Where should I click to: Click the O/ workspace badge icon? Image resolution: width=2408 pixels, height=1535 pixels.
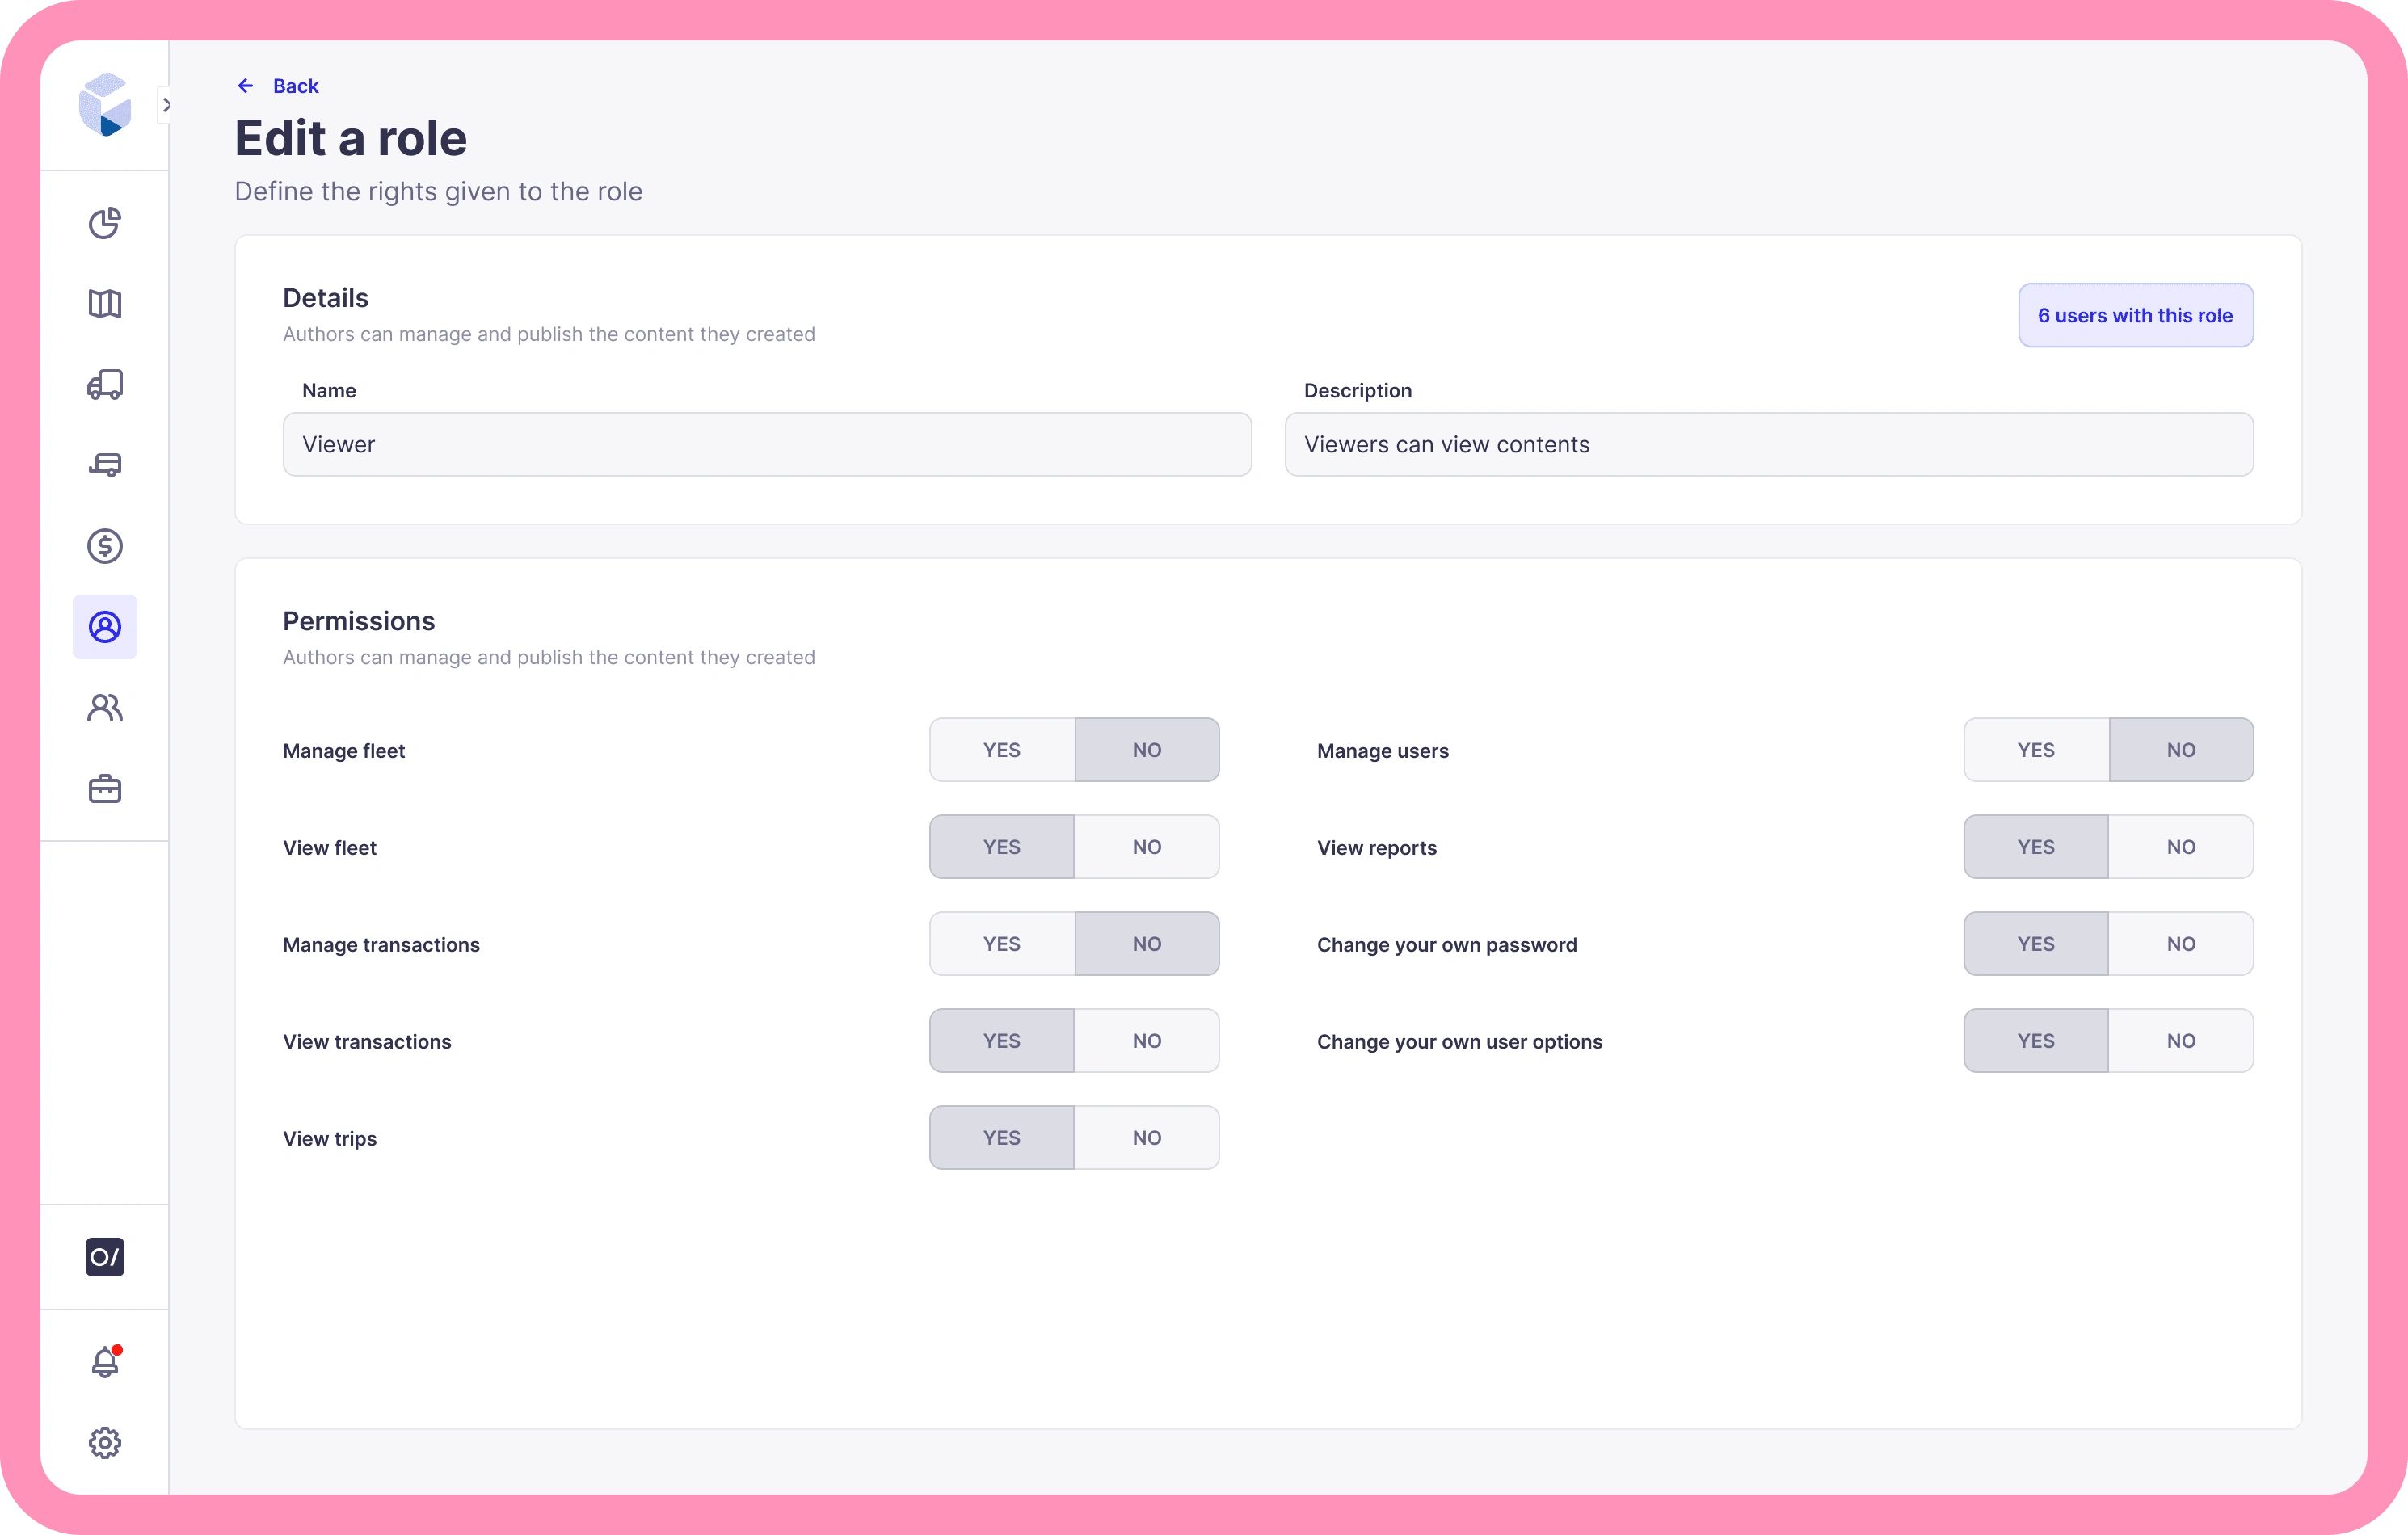click(104, 1257)
